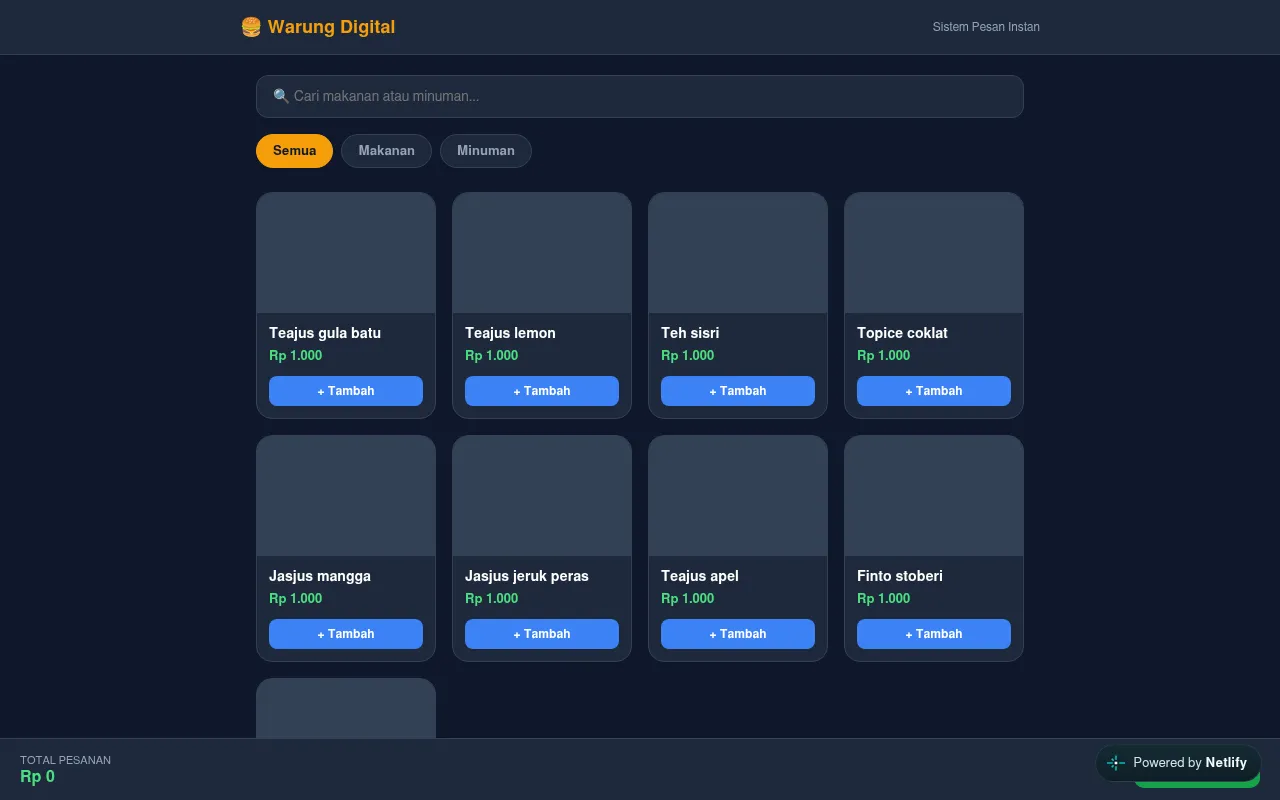Click the Finto stoberi Rp 1.000 price
This screenshot has height=800, width=1280.
884,598
